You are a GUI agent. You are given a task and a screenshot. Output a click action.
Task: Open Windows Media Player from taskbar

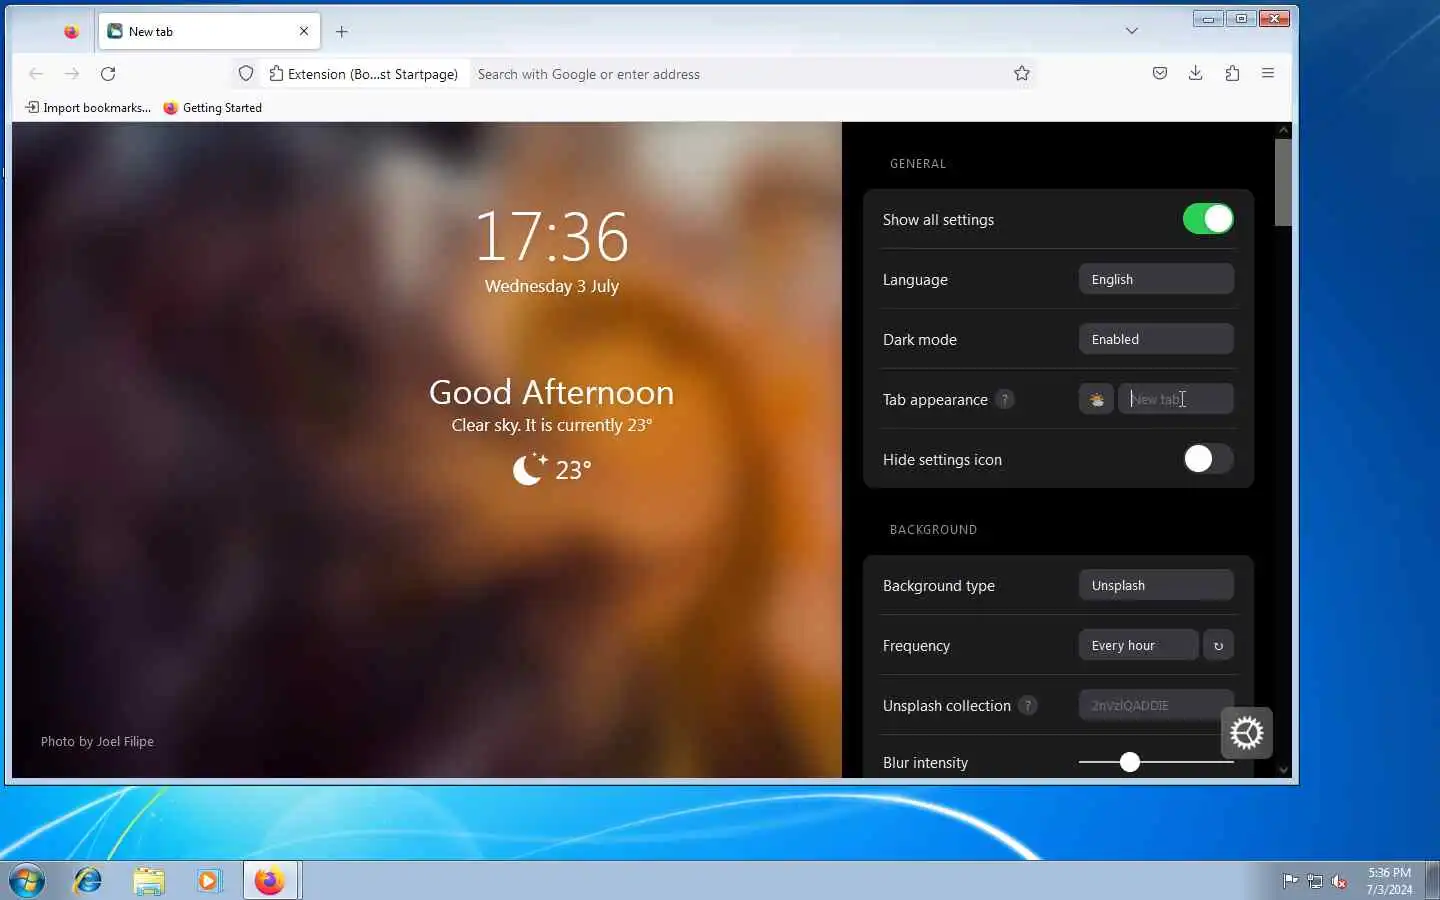(208, 881)
